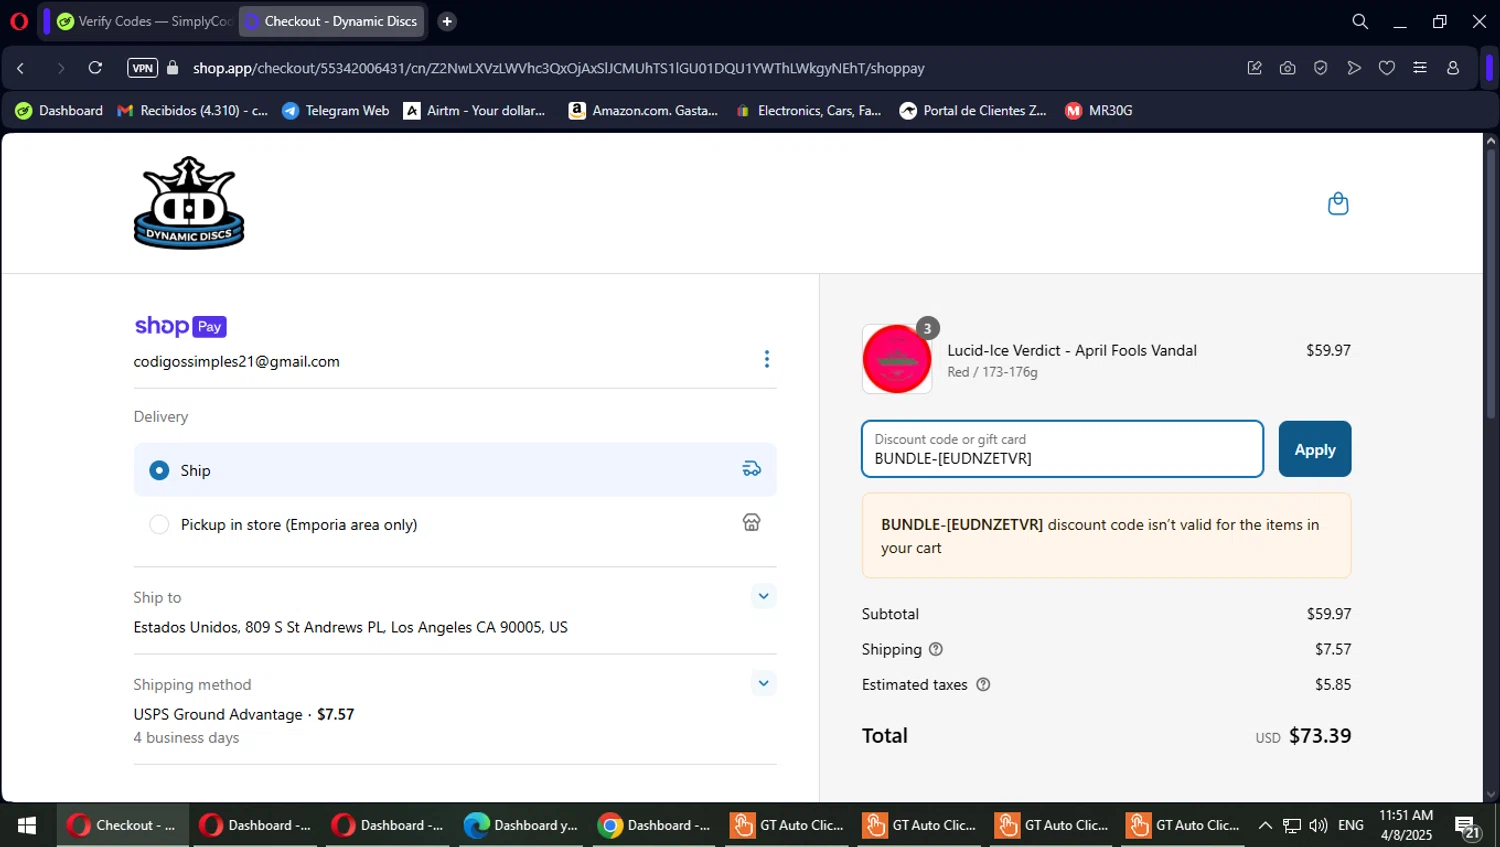Open Dashboard bookmark
This screenshot has height=847, width=1500.
coord(59,111)
